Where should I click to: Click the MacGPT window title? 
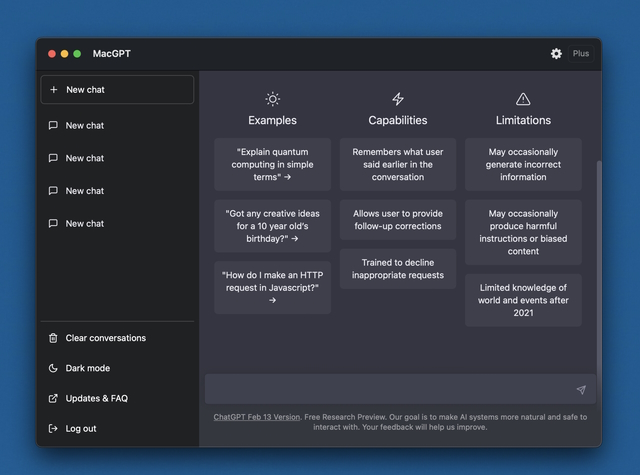click(x=111, y=54)
